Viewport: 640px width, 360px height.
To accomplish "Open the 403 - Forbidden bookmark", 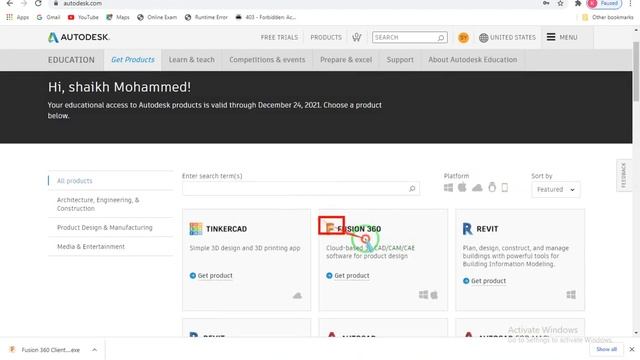I will tap(266, 17).
